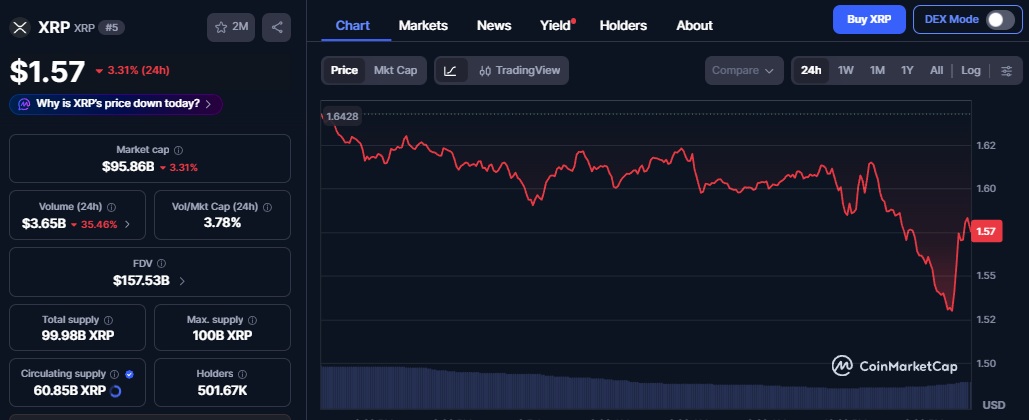Open the share icon button

276,28
